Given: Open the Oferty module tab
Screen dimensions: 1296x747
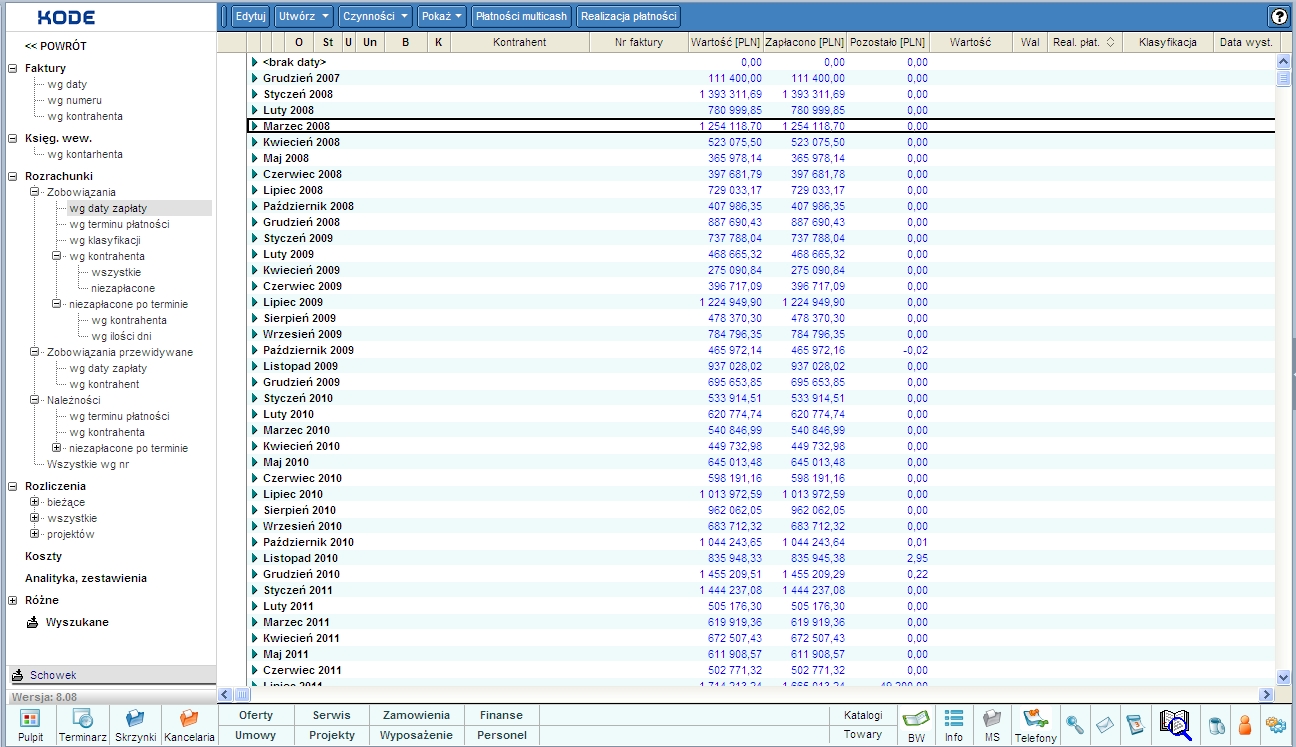Looking at the screenshot, I should (256, 715).
